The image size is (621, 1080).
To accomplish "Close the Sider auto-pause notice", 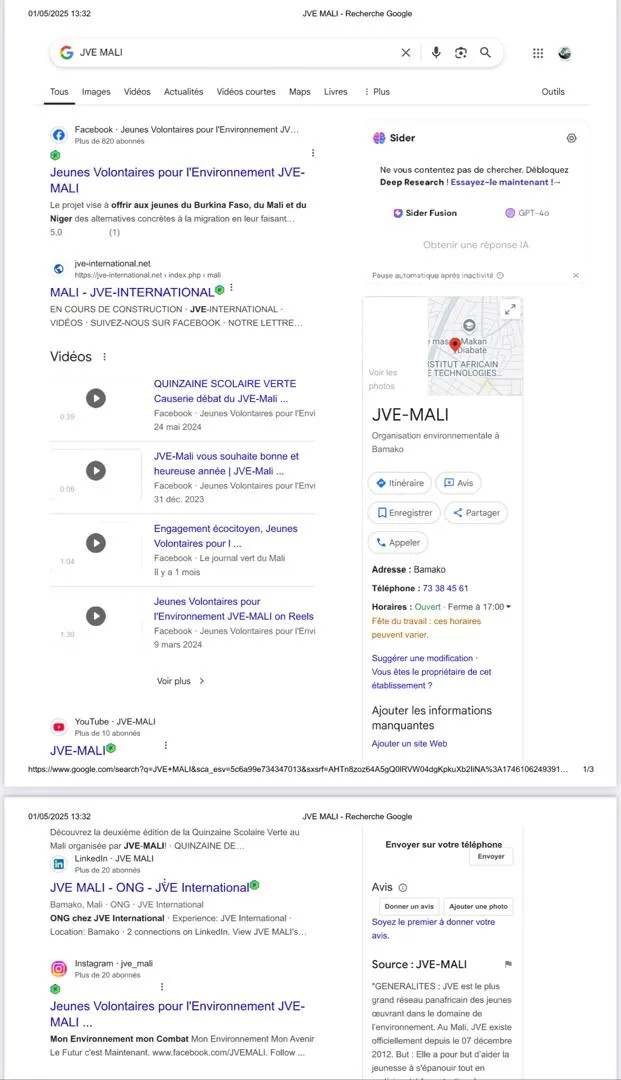I will click(576, 275).
